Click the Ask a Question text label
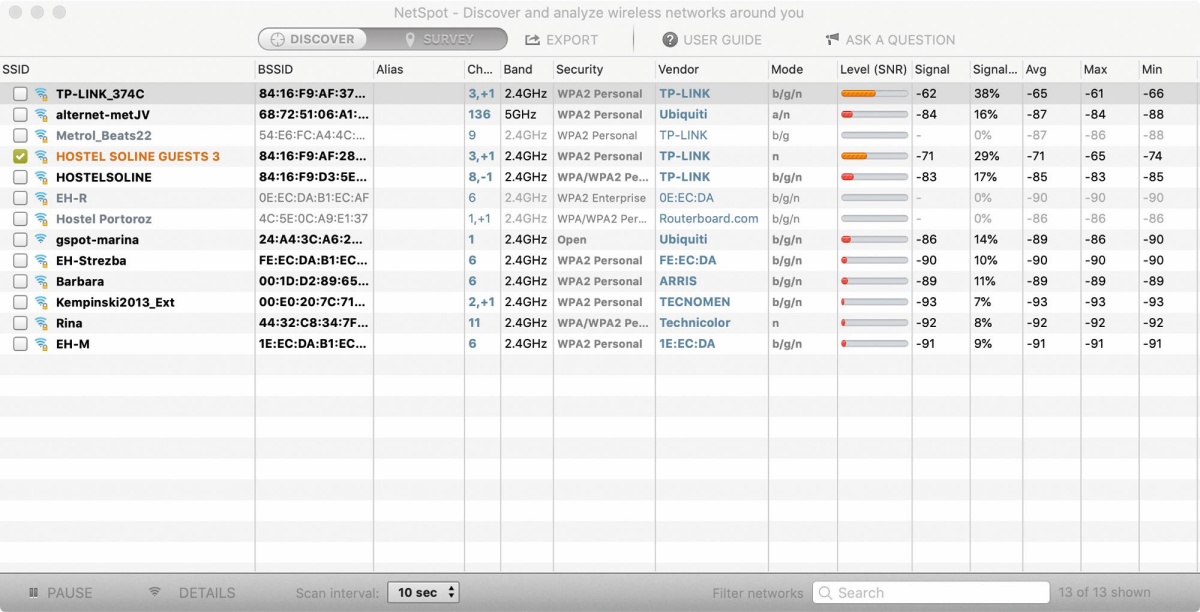The width and height of the screenshot is (1200, 612). (900, 40)
